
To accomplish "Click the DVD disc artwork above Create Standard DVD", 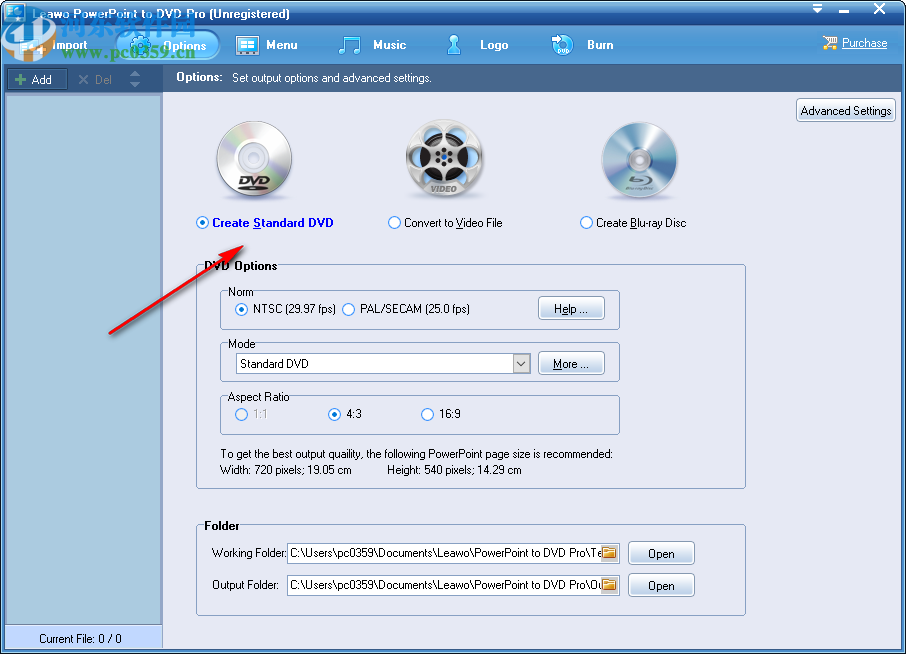I will coord(254,158).
